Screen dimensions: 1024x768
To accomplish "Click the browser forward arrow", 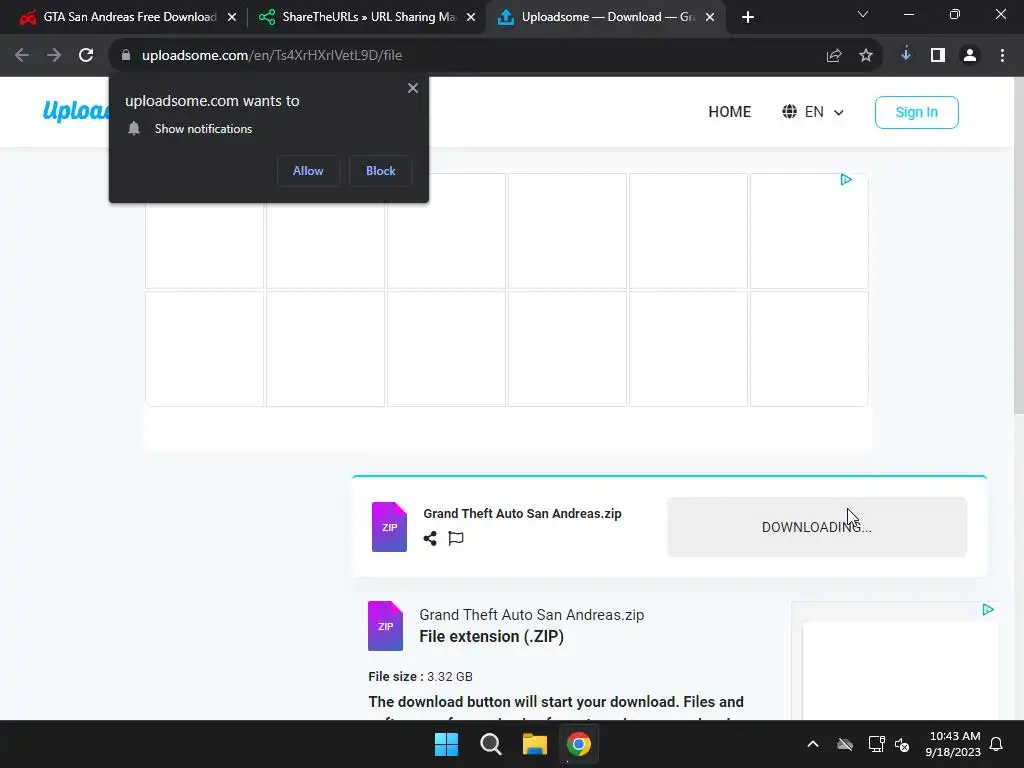I will tap(54, 56).
